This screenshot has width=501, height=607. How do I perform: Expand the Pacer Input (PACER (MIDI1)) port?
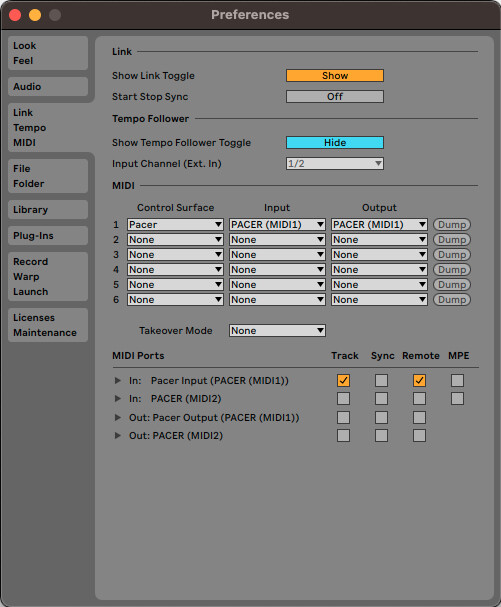point(118,381)
